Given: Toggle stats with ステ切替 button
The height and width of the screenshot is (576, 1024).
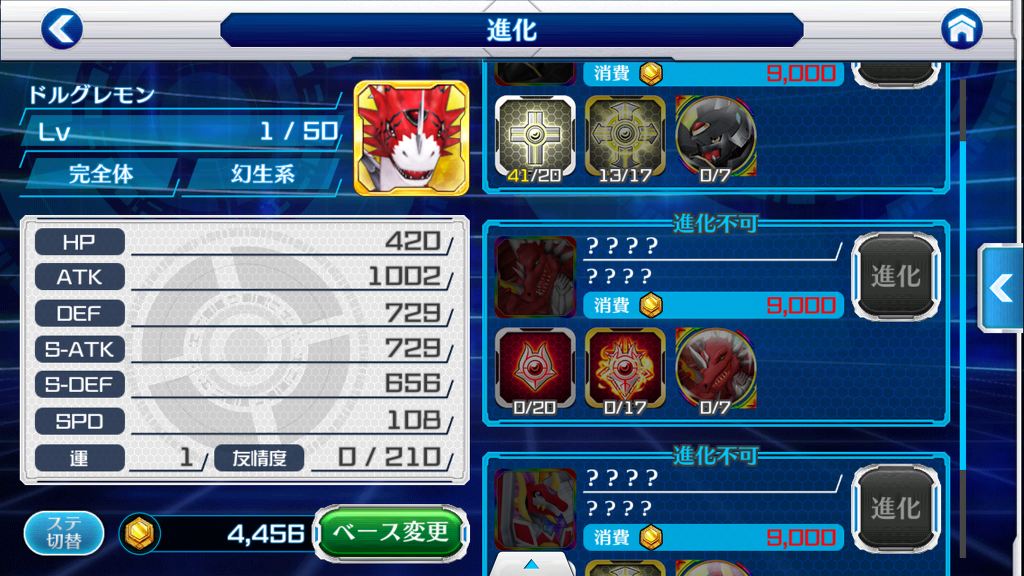Looking at the screenshot, I should pyautogui.click(x=64, y=533).
